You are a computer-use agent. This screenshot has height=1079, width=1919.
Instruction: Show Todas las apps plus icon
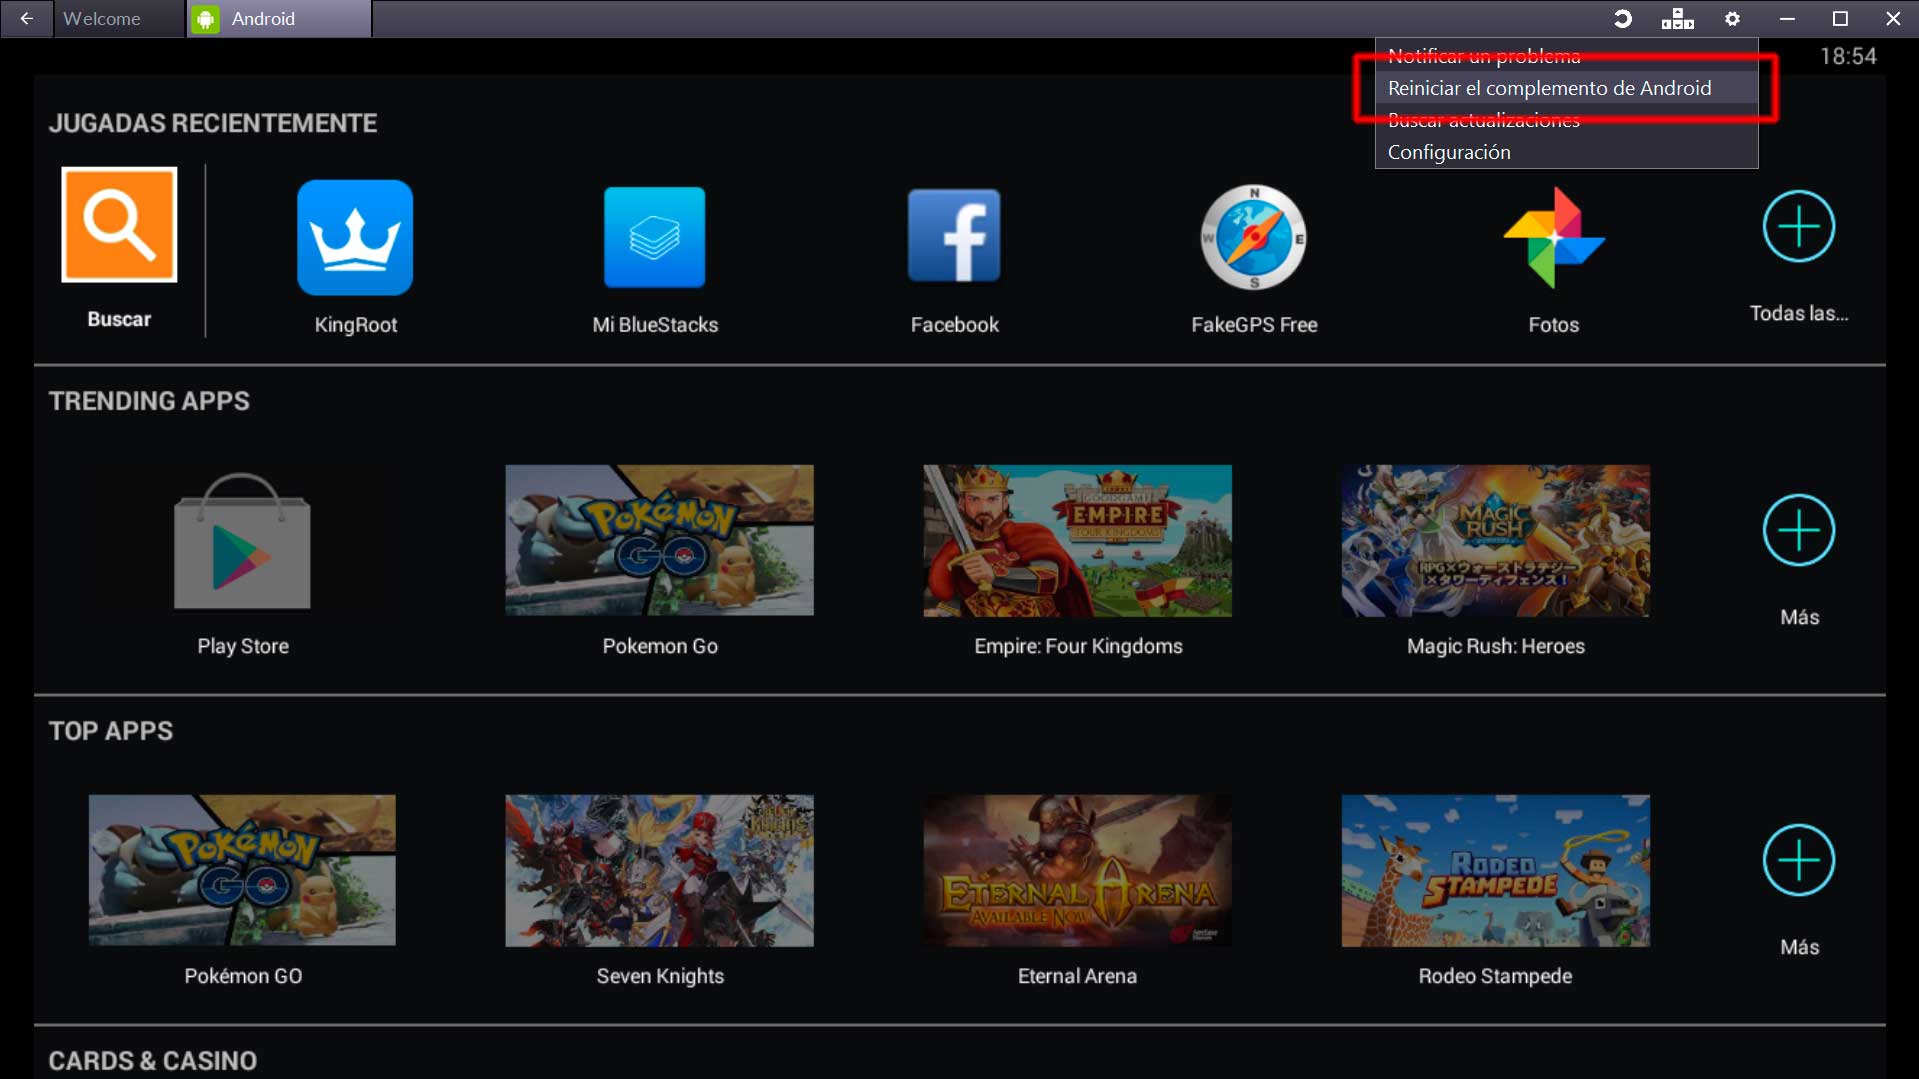[x=1798, y=227]
